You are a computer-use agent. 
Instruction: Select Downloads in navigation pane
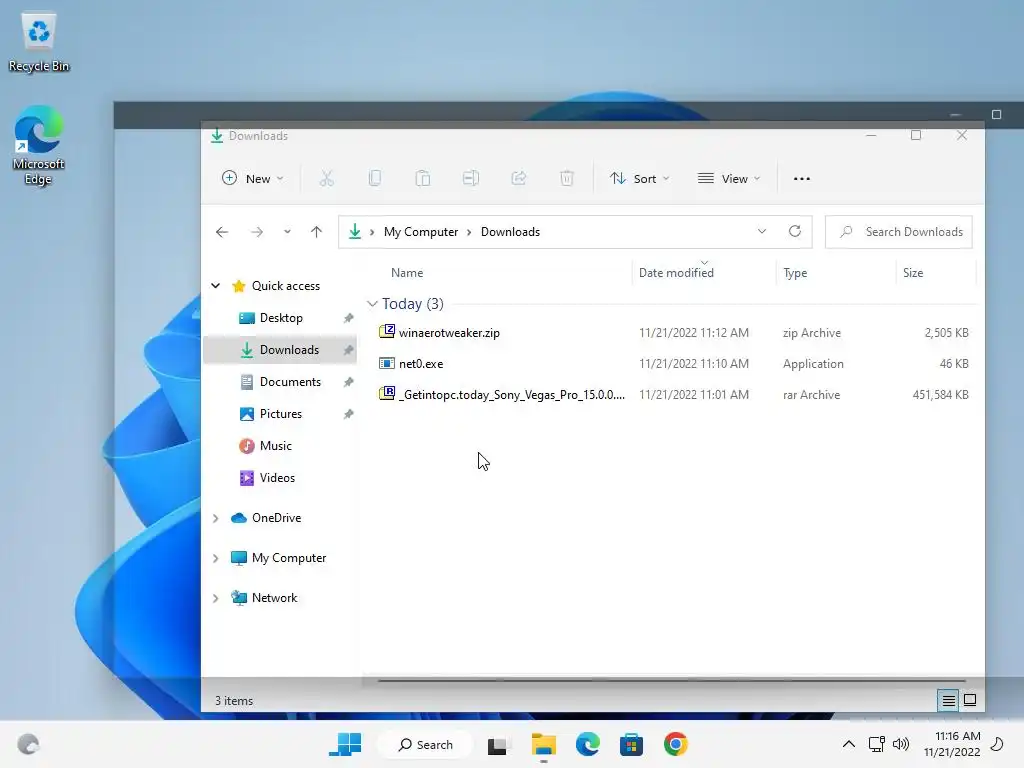[x=281, y=350]
